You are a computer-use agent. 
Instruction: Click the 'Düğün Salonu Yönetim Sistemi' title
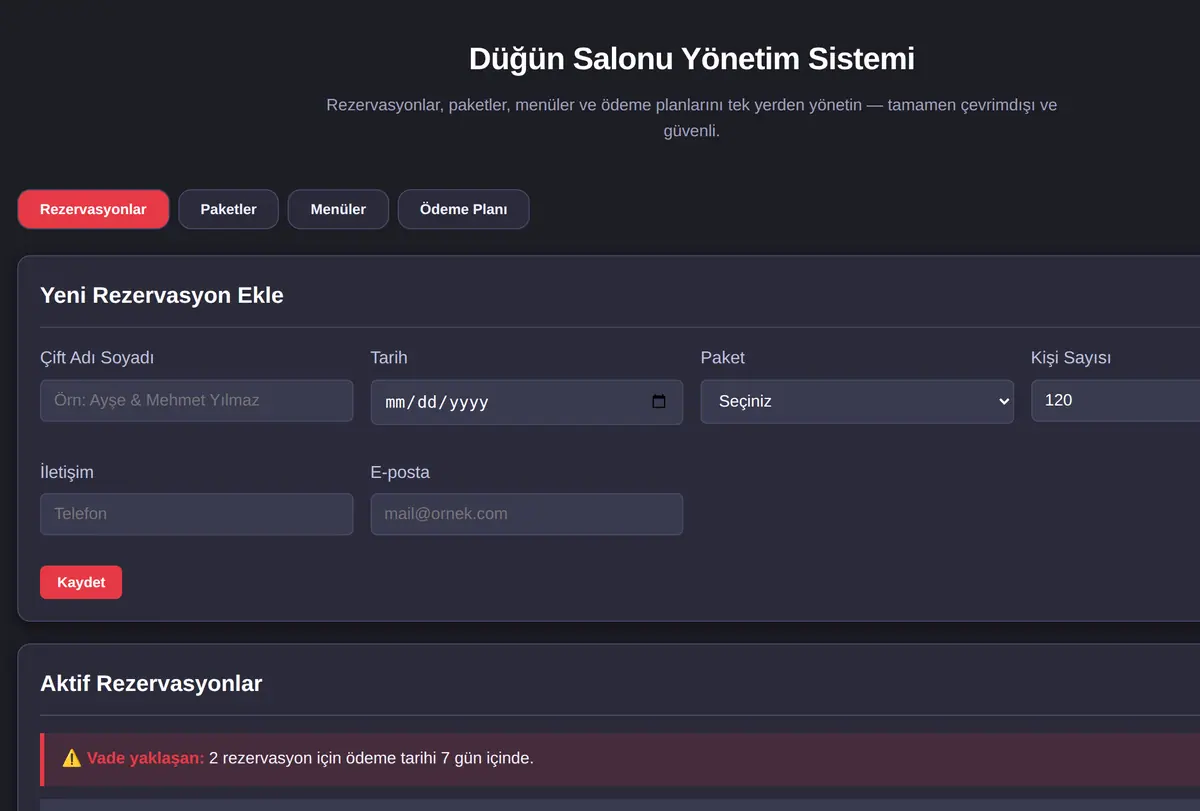692,58
